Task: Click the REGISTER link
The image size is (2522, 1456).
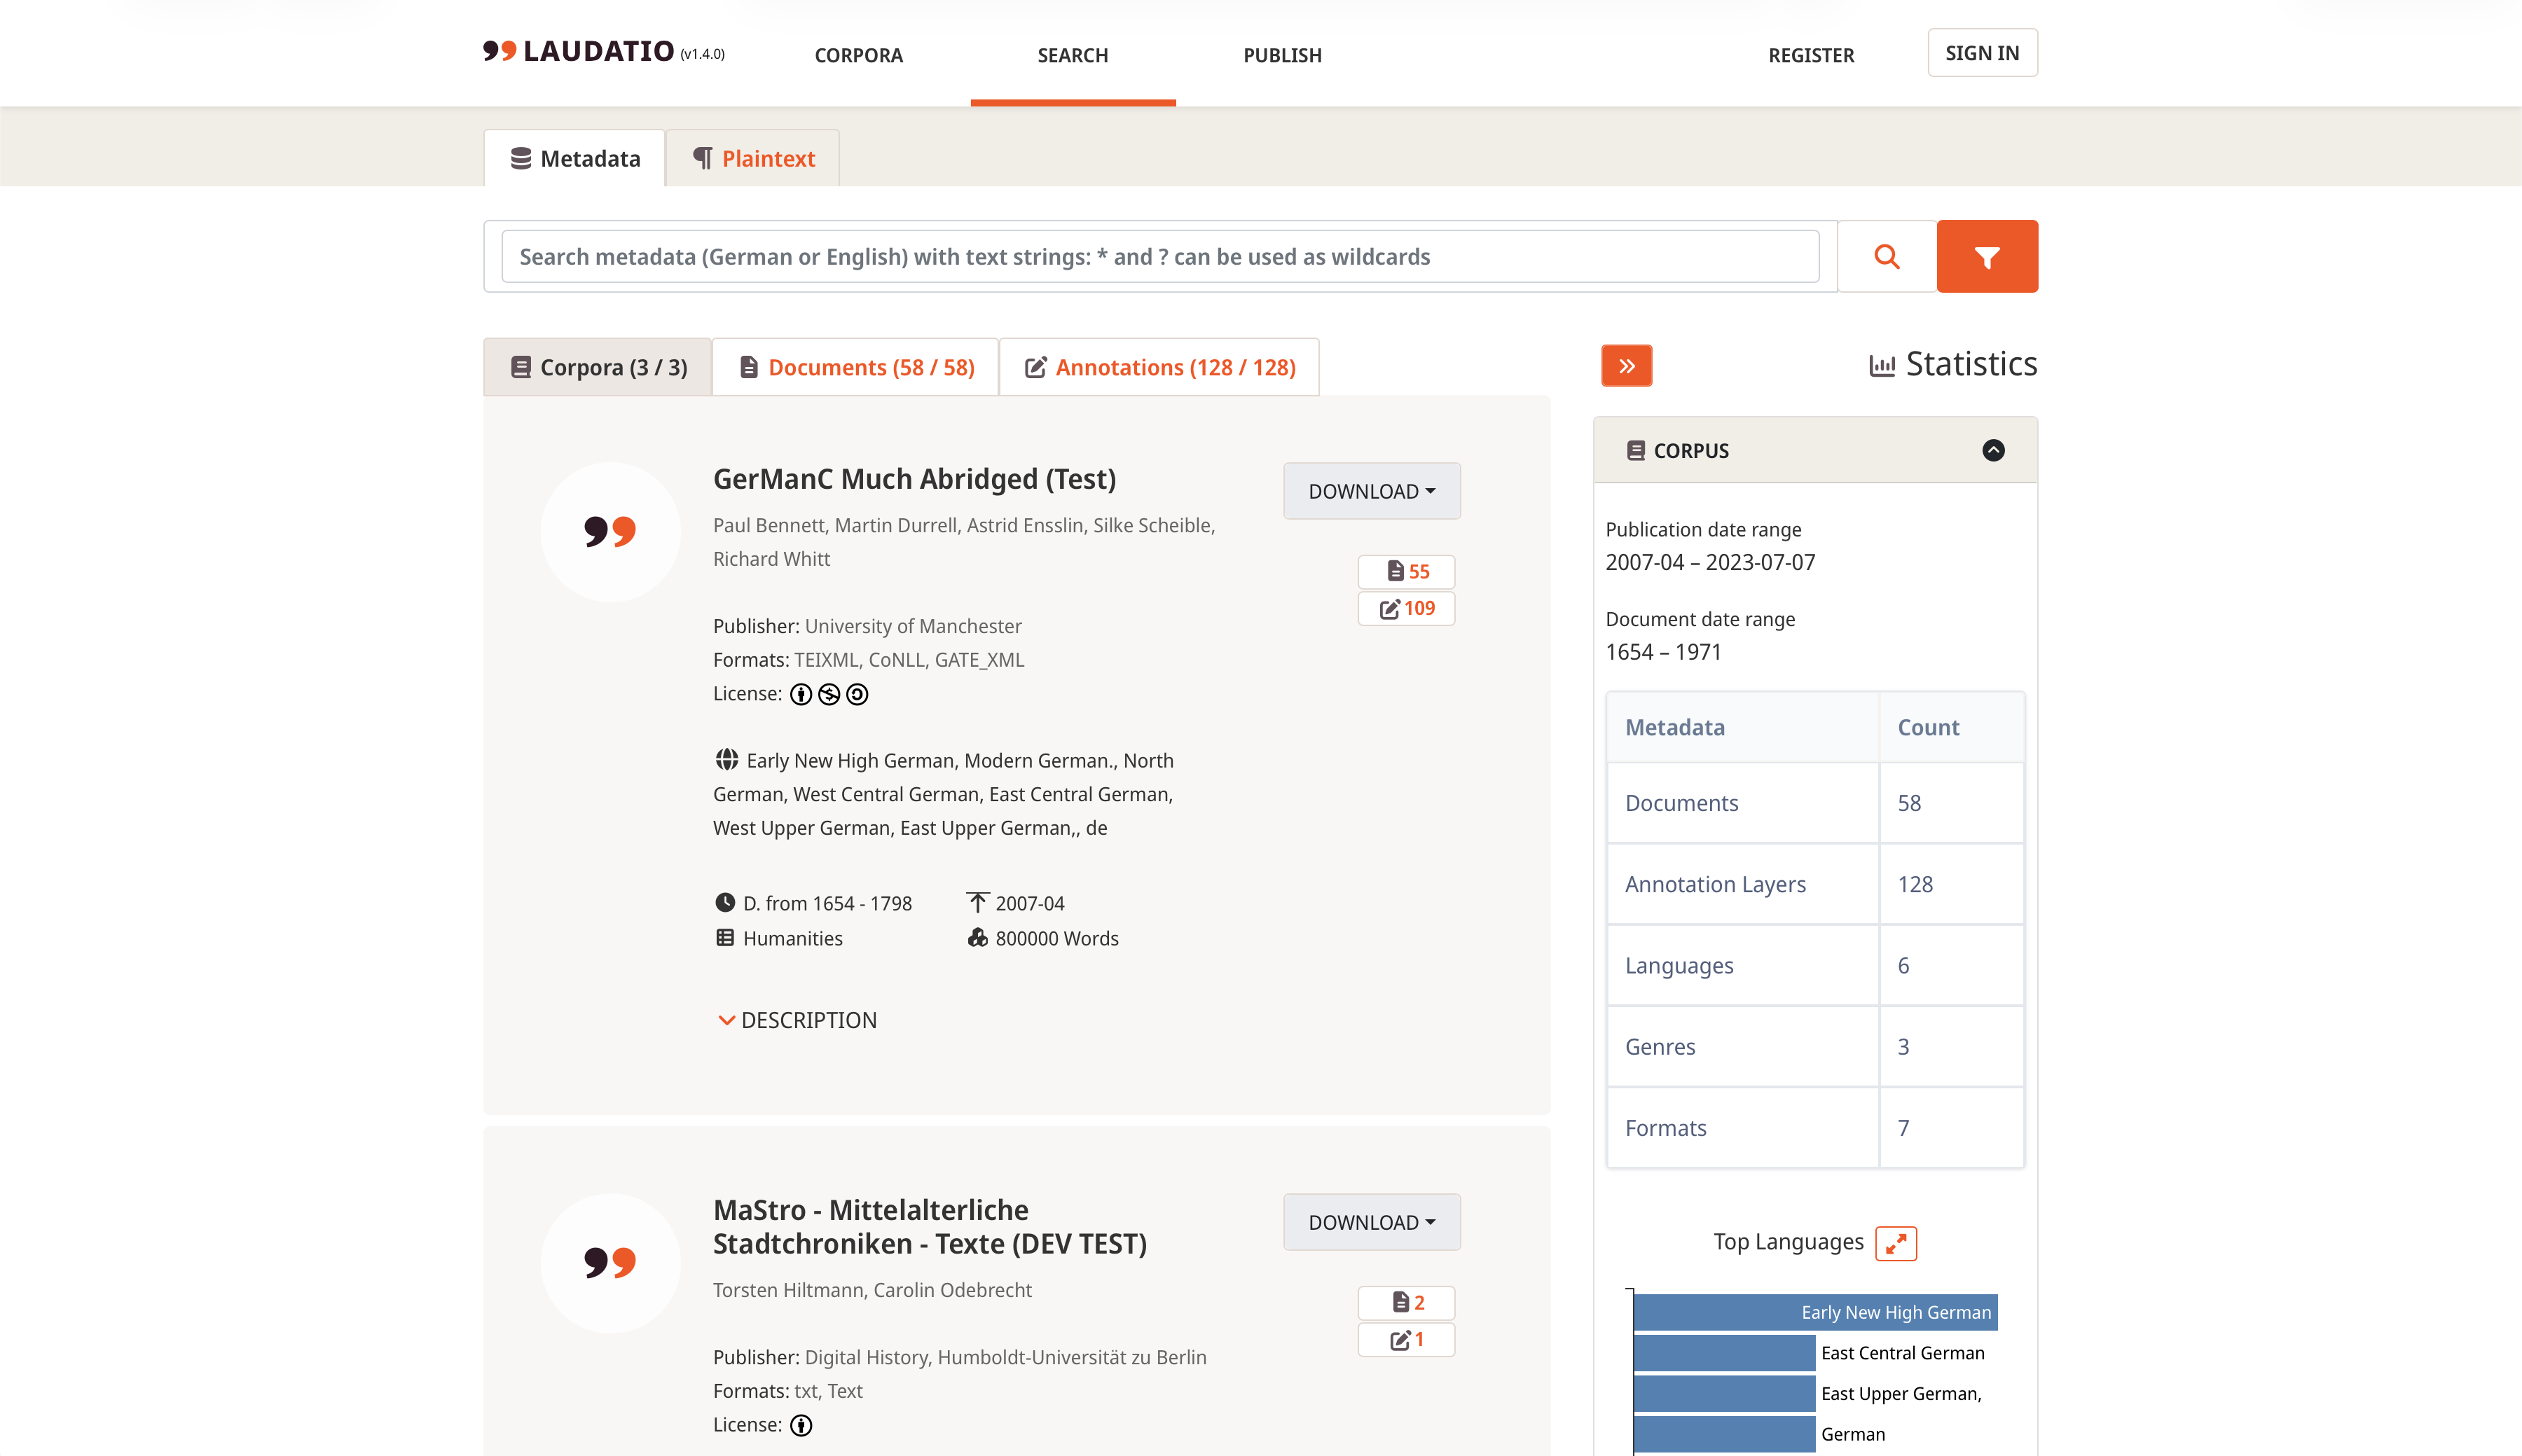Action: click(1811, 55)
